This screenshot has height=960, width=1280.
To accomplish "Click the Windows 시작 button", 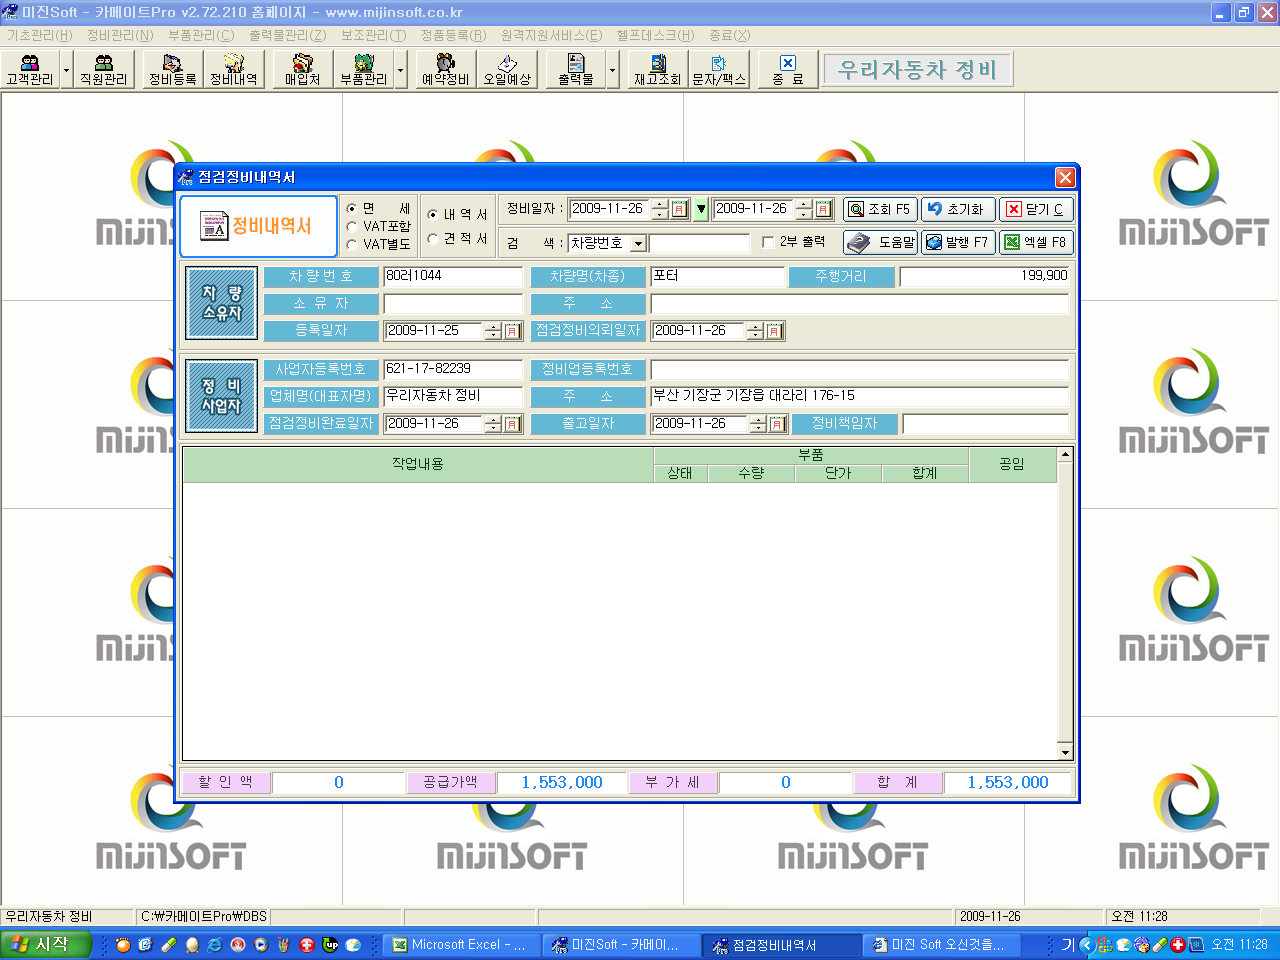I will click(46, 944).
